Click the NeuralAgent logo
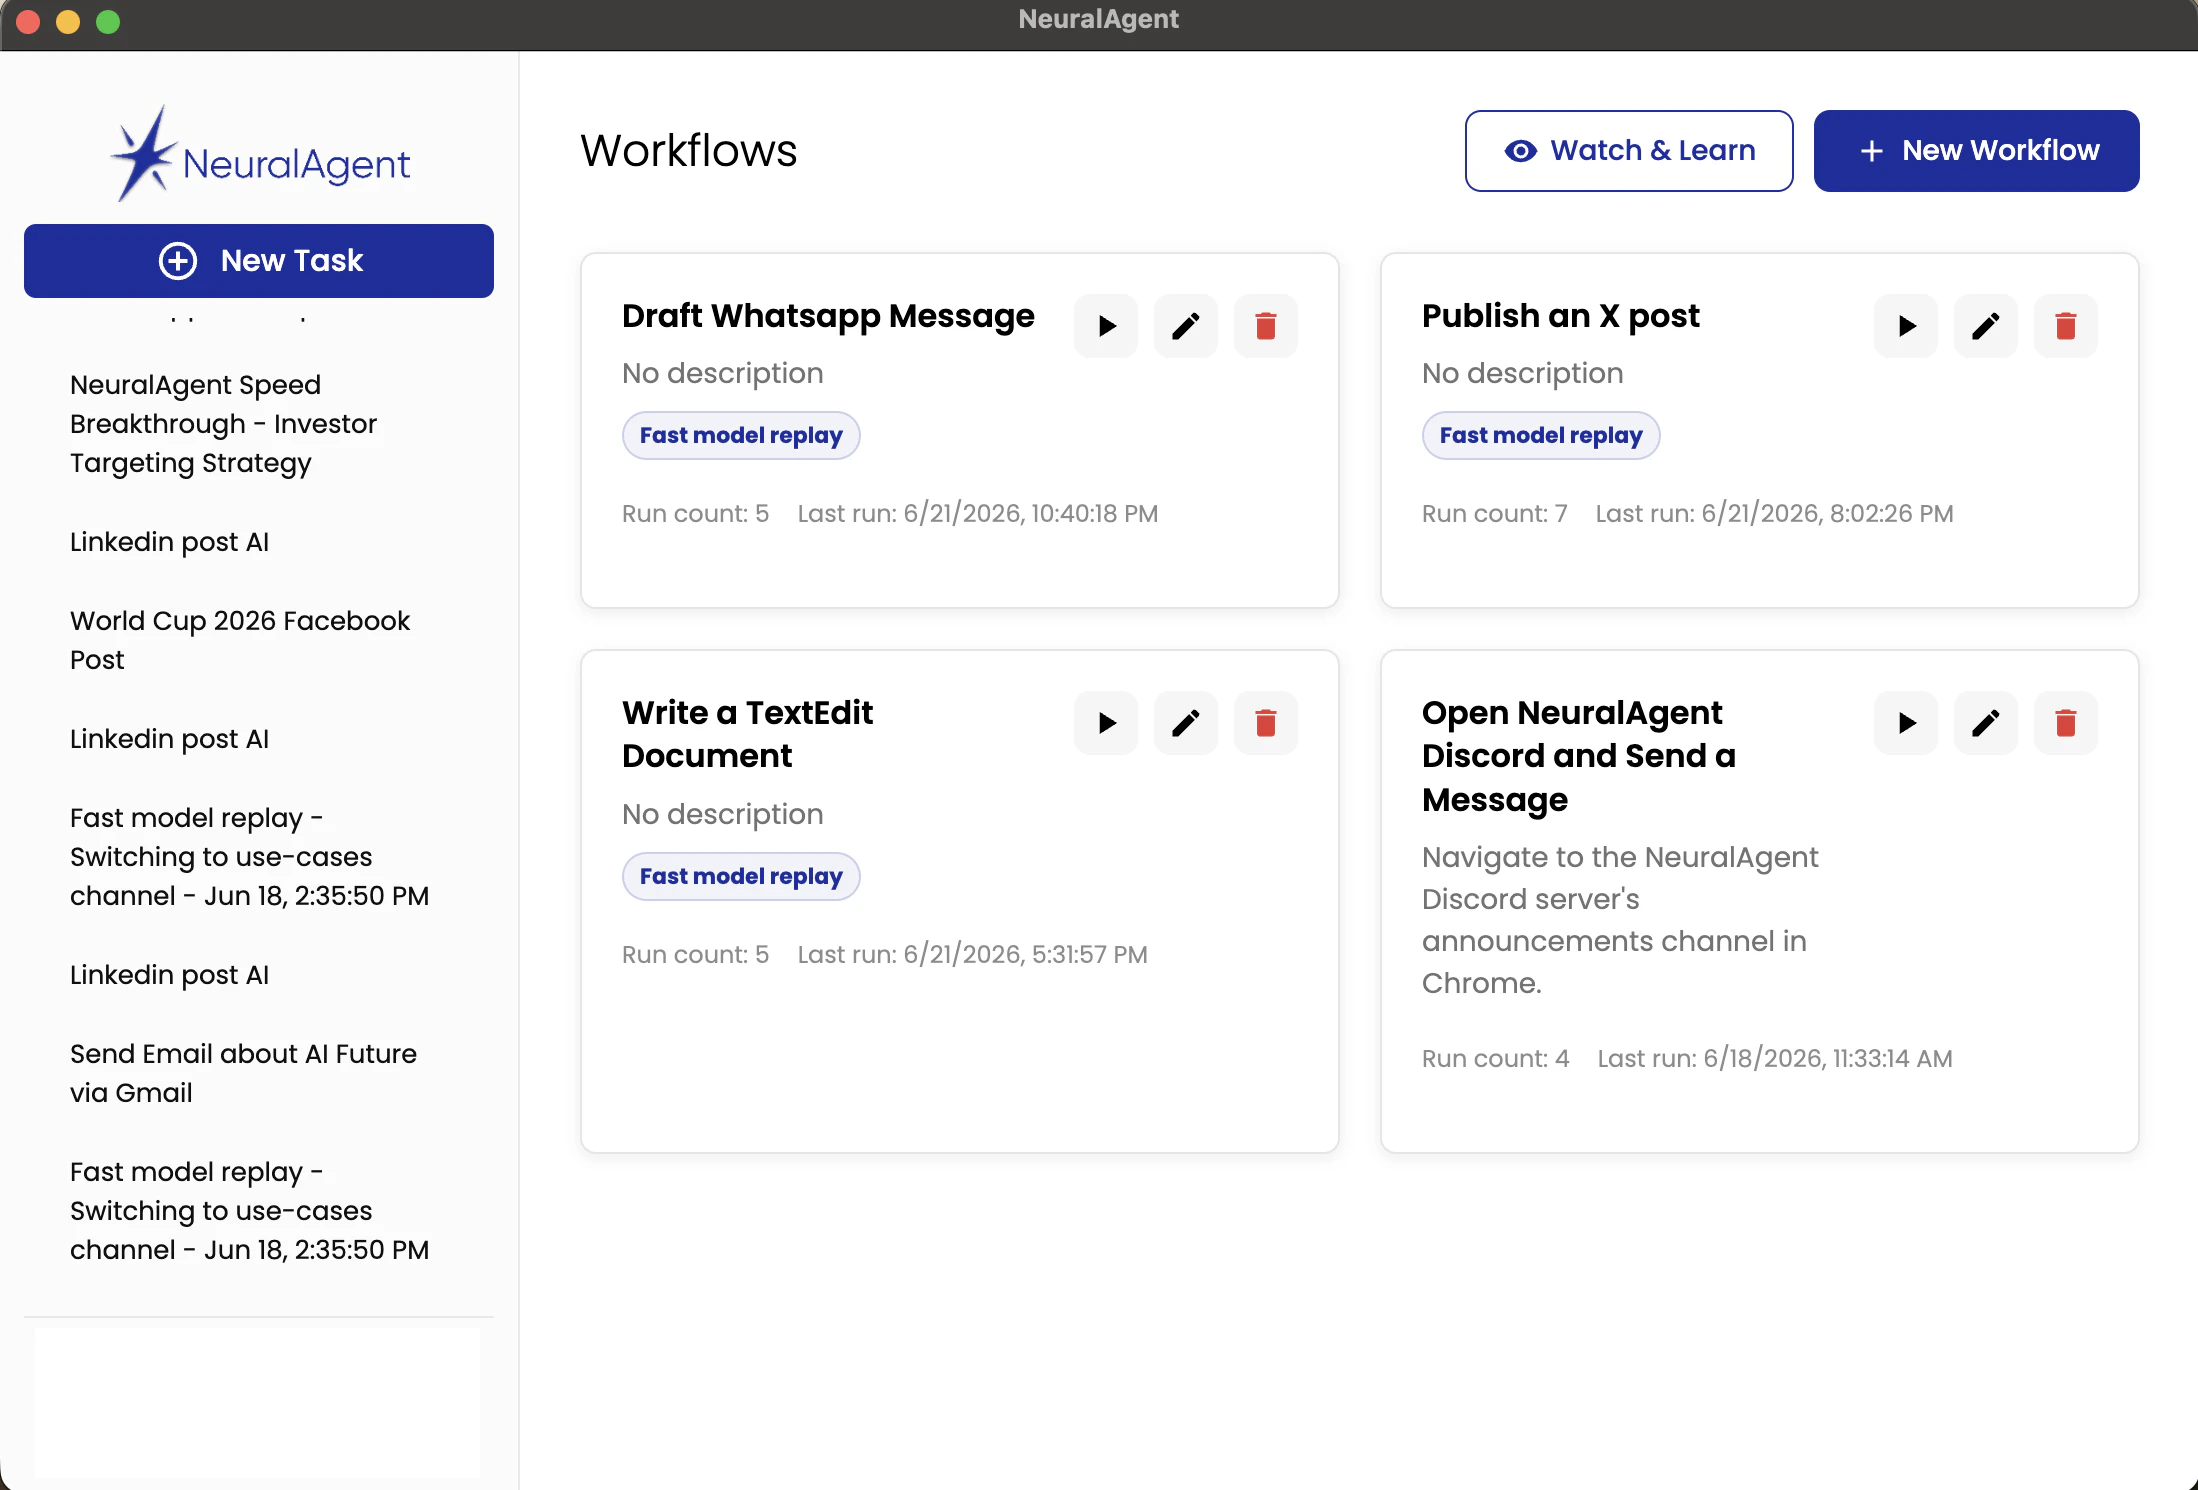The image size is (2198, 1490). pos(260,155)
